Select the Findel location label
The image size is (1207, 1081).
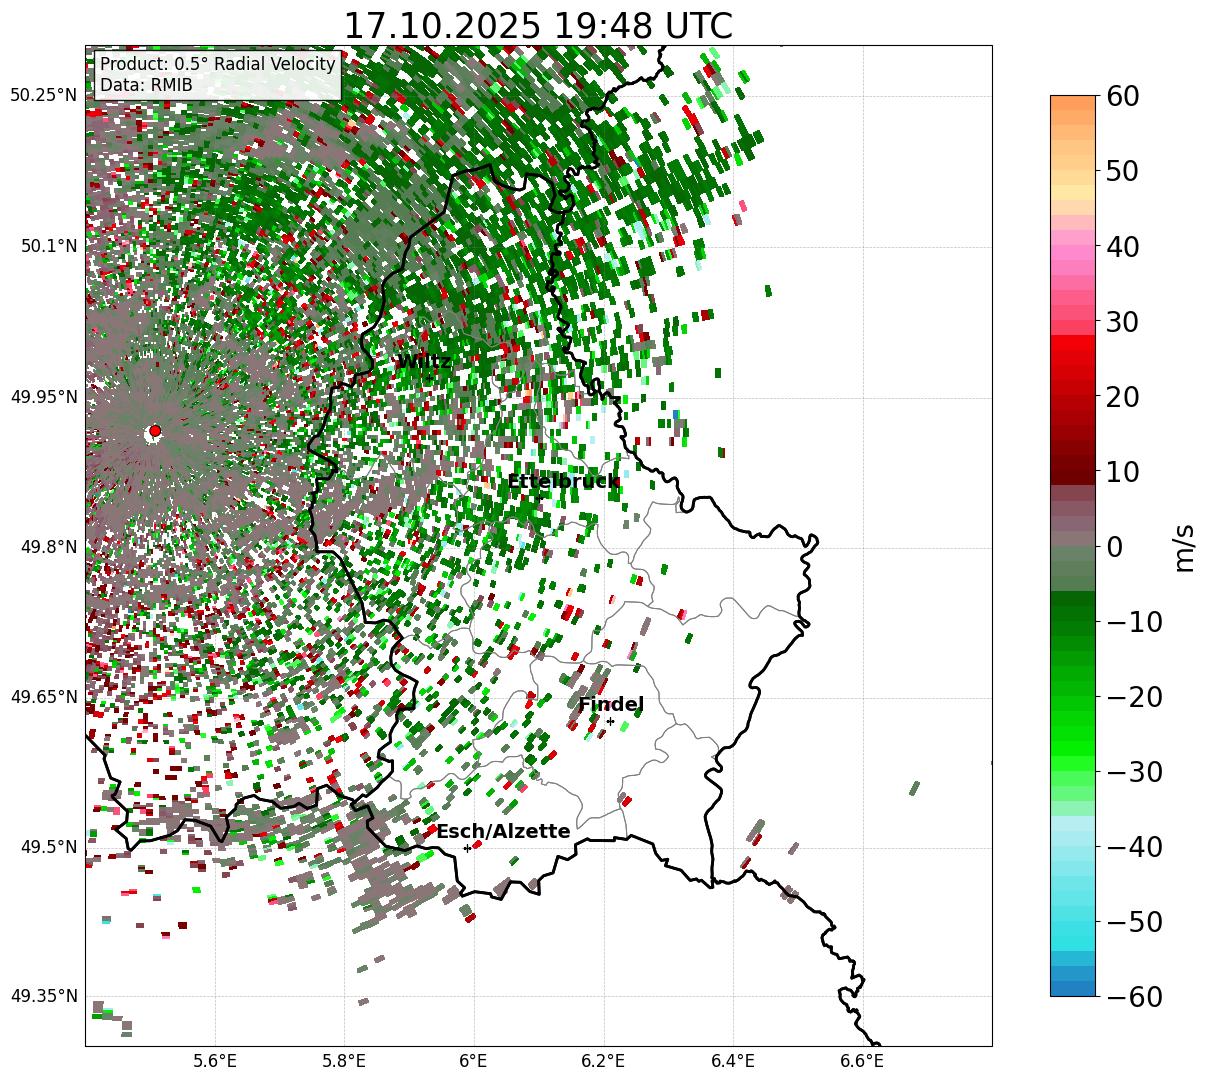tap(611, 705)
